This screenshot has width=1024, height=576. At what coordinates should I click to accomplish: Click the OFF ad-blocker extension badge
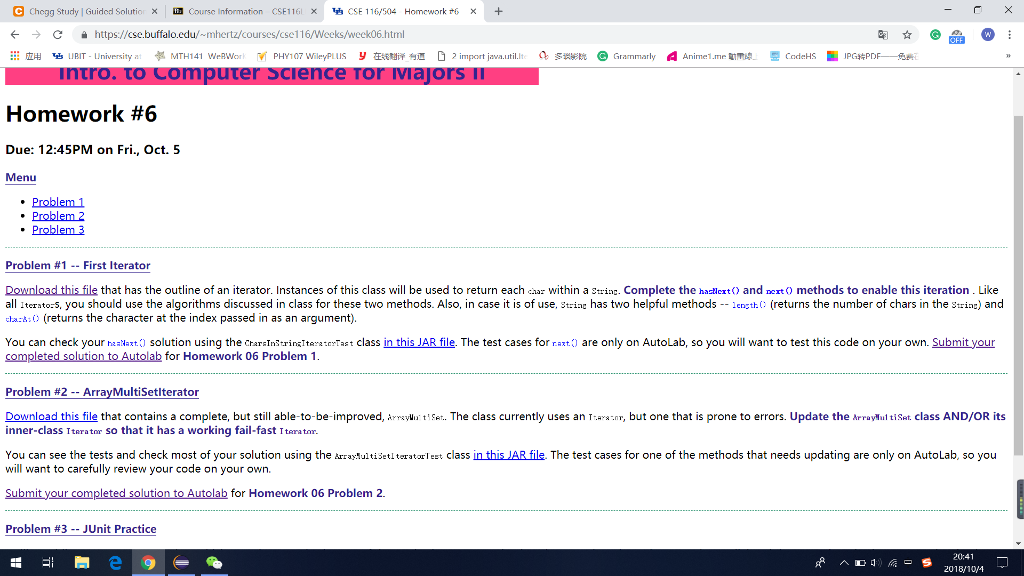pyautogui.click(x=956, y=36)
